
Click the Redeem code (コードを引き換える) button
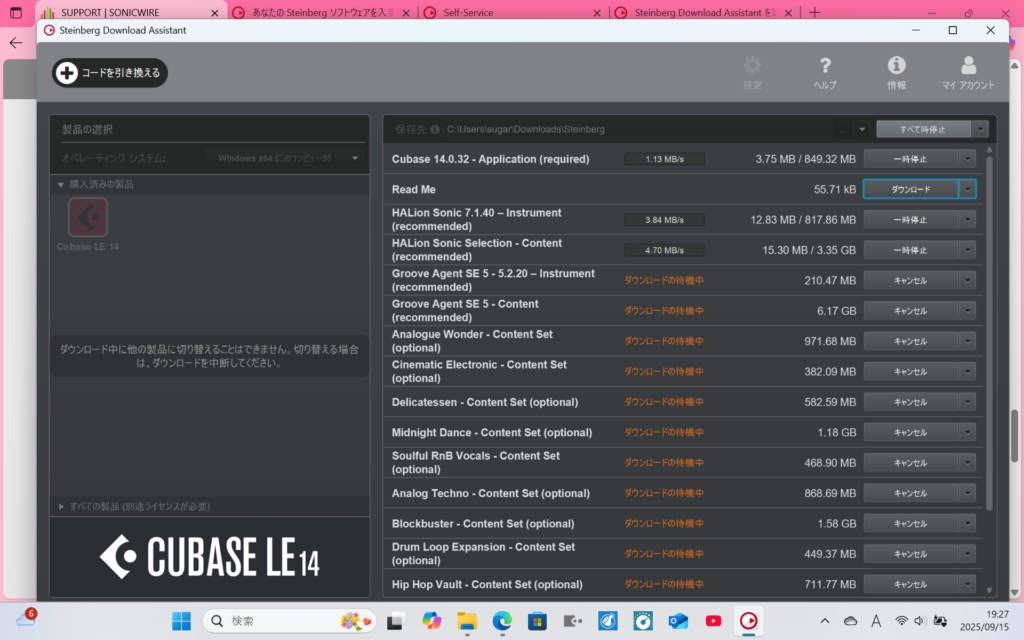[110, 73]
